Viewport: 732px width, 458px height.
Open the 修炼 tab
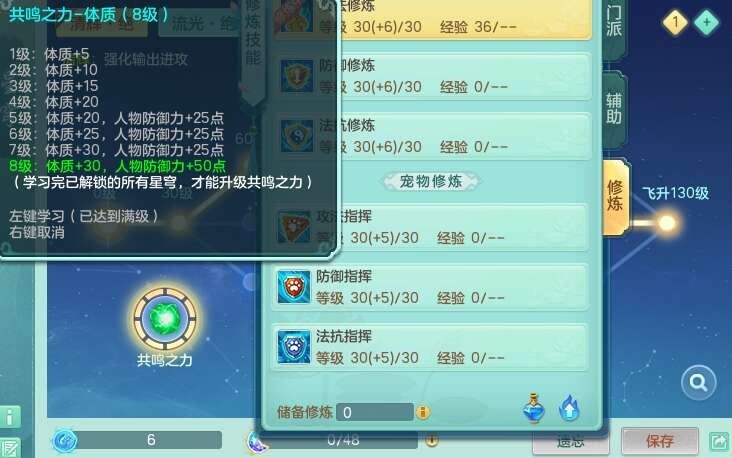click(615, 197)
